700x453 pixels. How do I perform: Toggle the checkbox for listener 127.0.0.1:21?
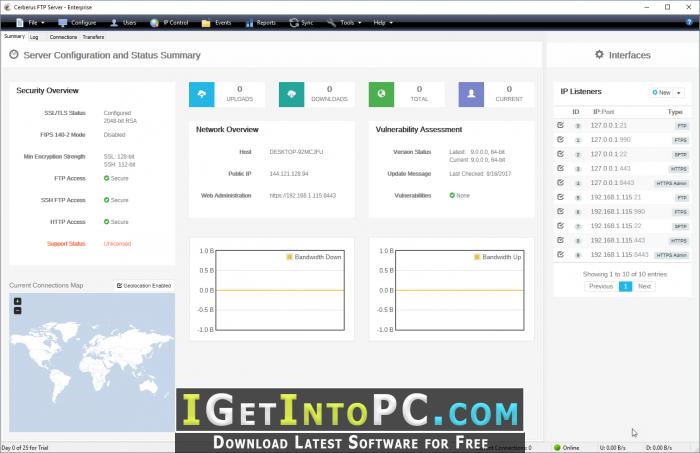point(560,125)
